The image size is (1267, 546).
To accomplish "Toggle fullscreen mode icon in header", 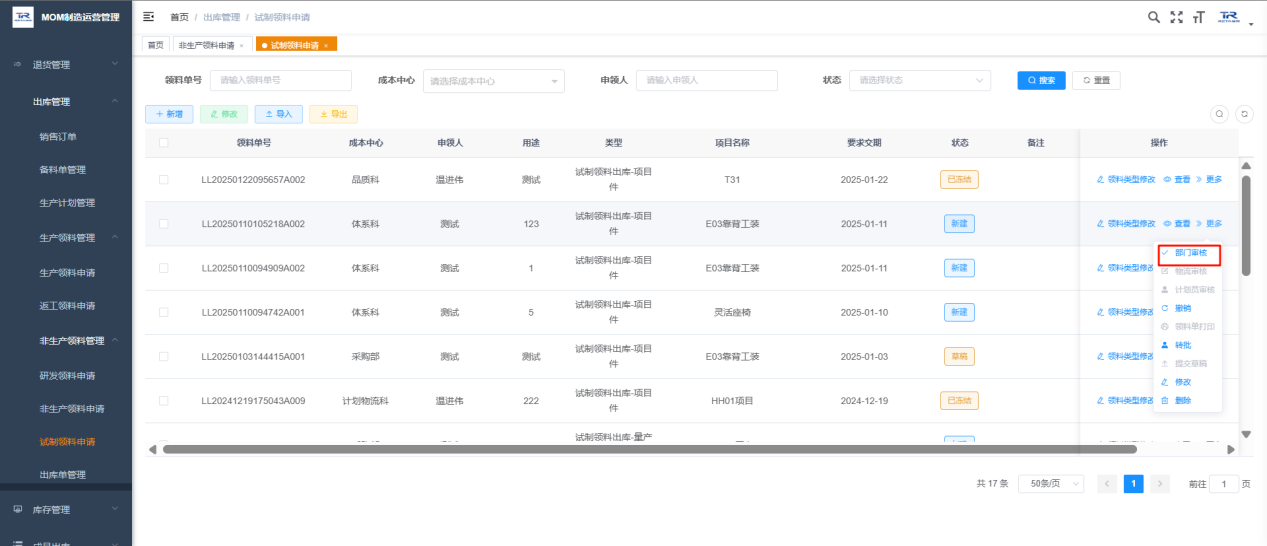I will (x=1176, y=17).
